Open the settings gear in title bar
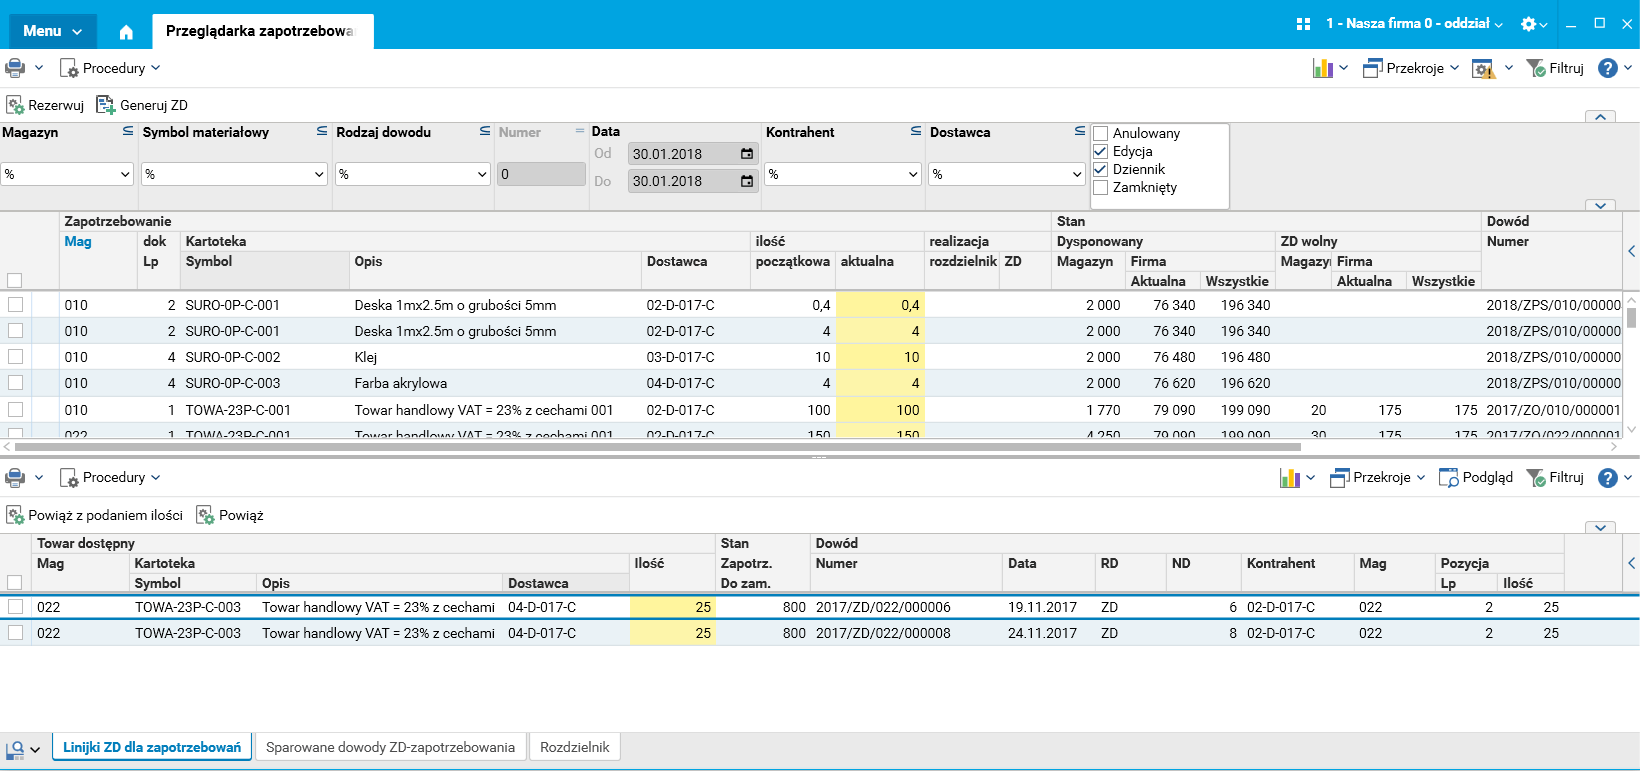The height and width of the screenshot is (771, 1640). pos(1529,24)
